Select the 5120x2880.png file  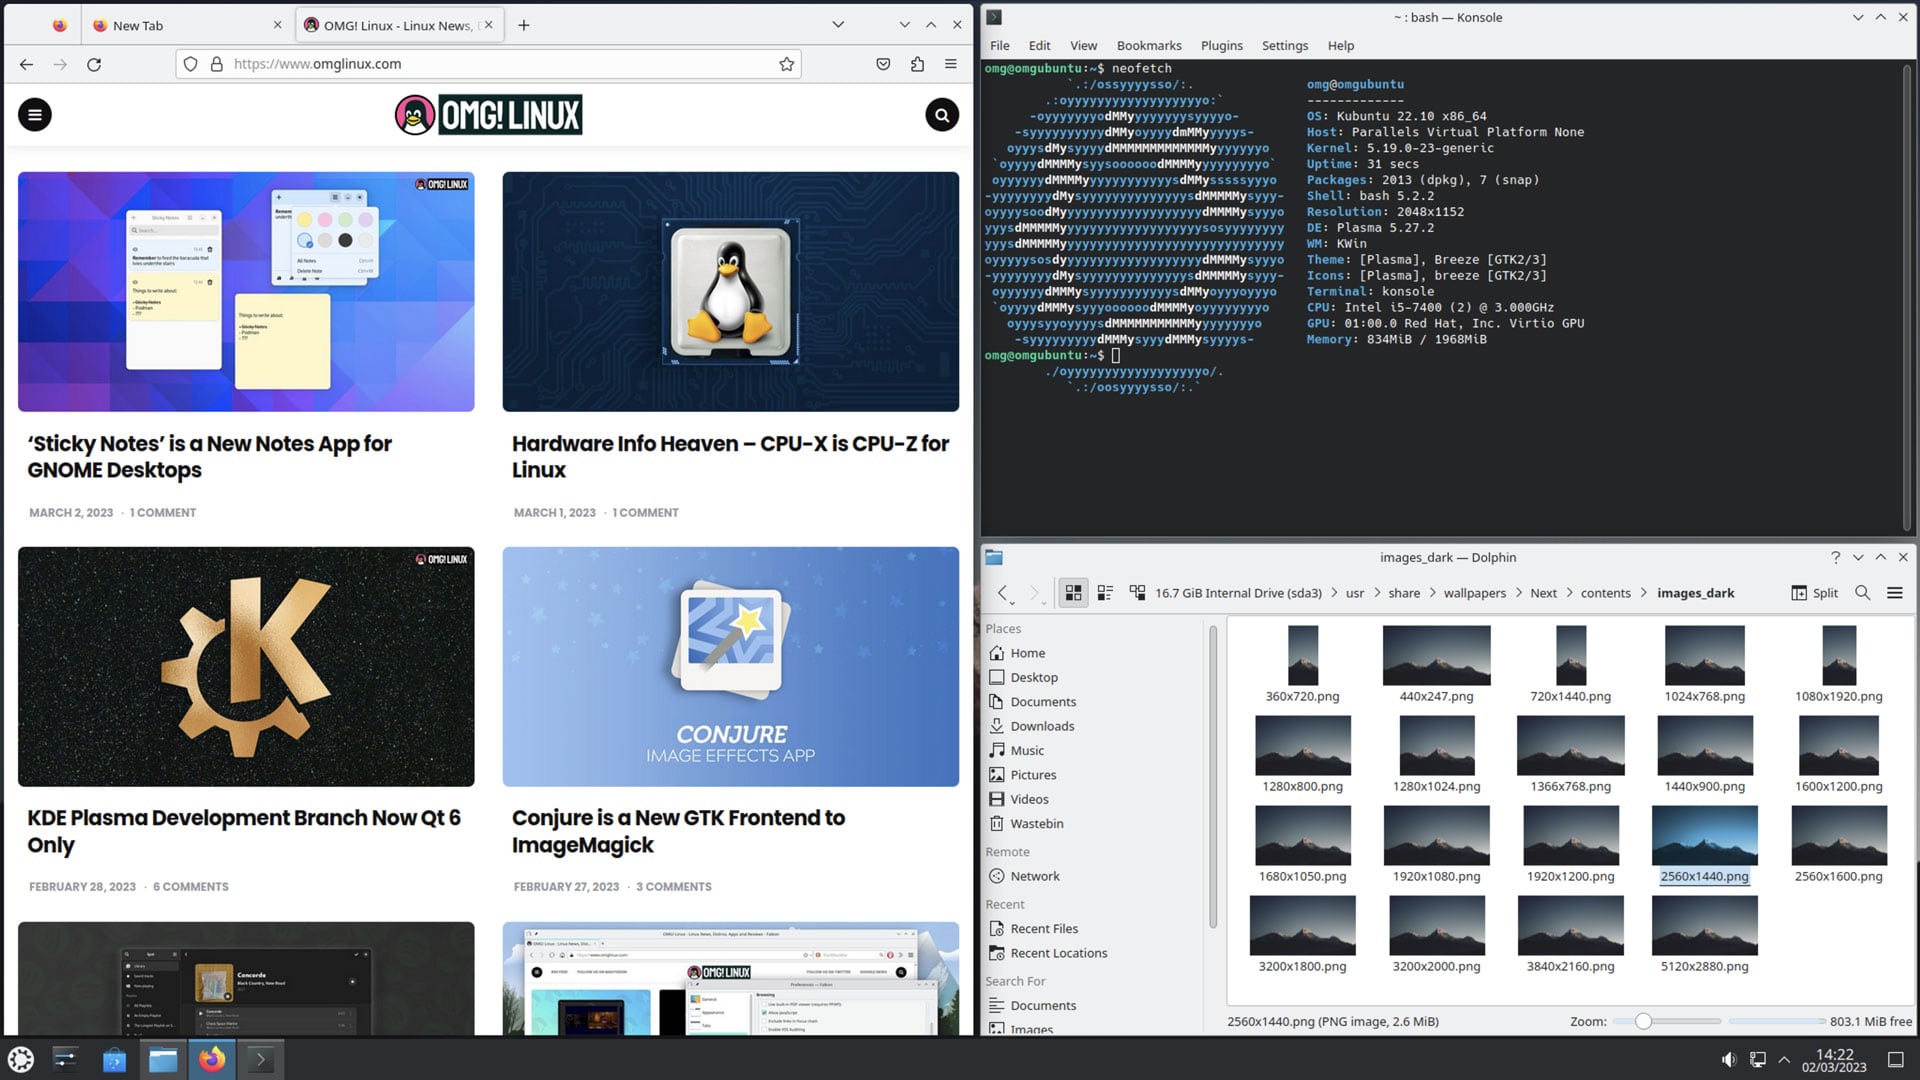tap(1704, 935)
